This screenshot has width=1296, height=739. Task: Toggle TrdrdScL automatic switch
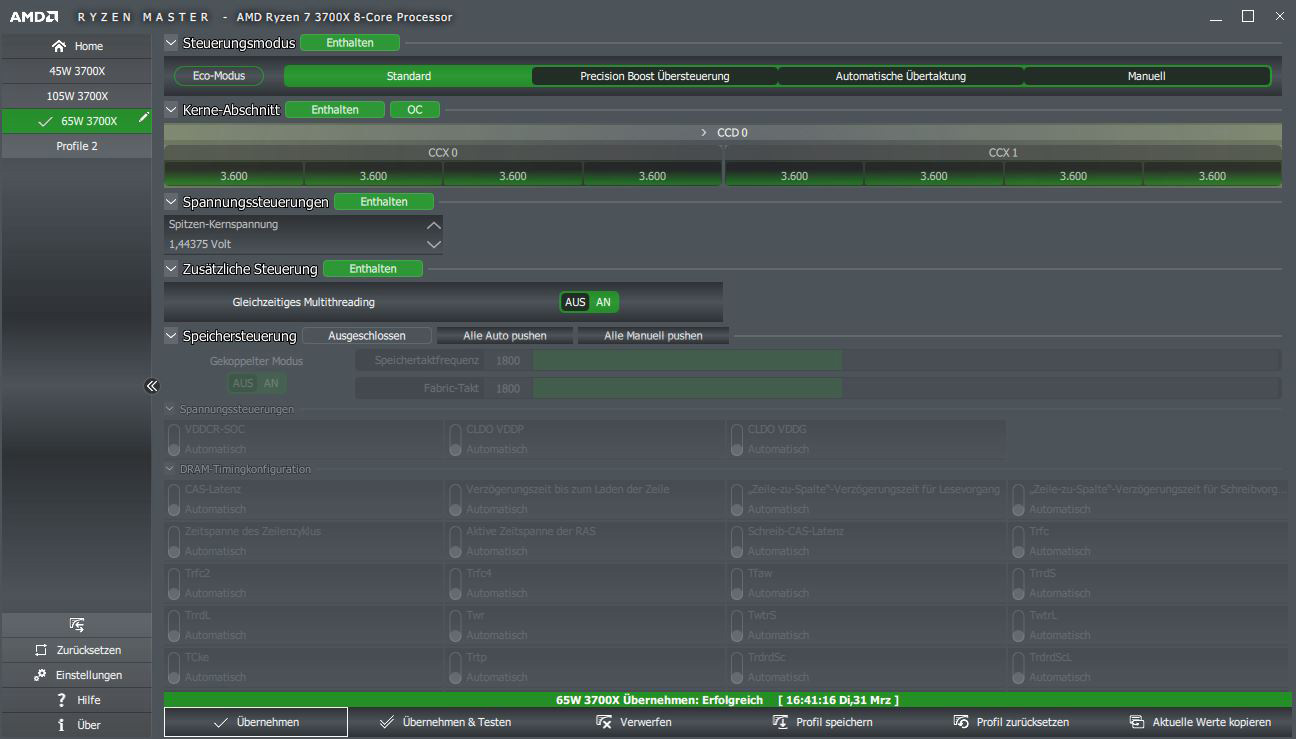tap(1018, 667)
